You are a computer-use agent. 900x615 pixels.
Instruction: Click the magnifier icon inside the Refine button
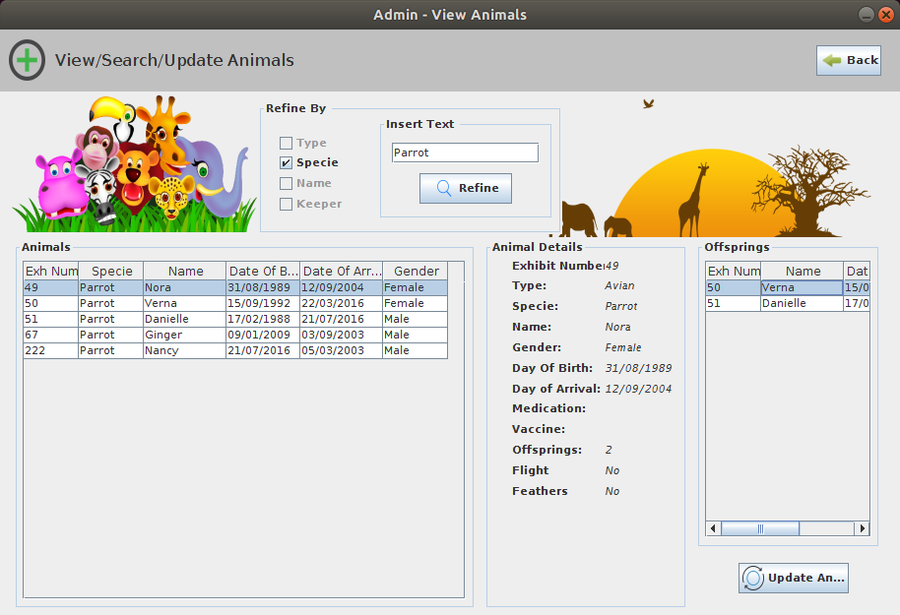coord(445,188)
